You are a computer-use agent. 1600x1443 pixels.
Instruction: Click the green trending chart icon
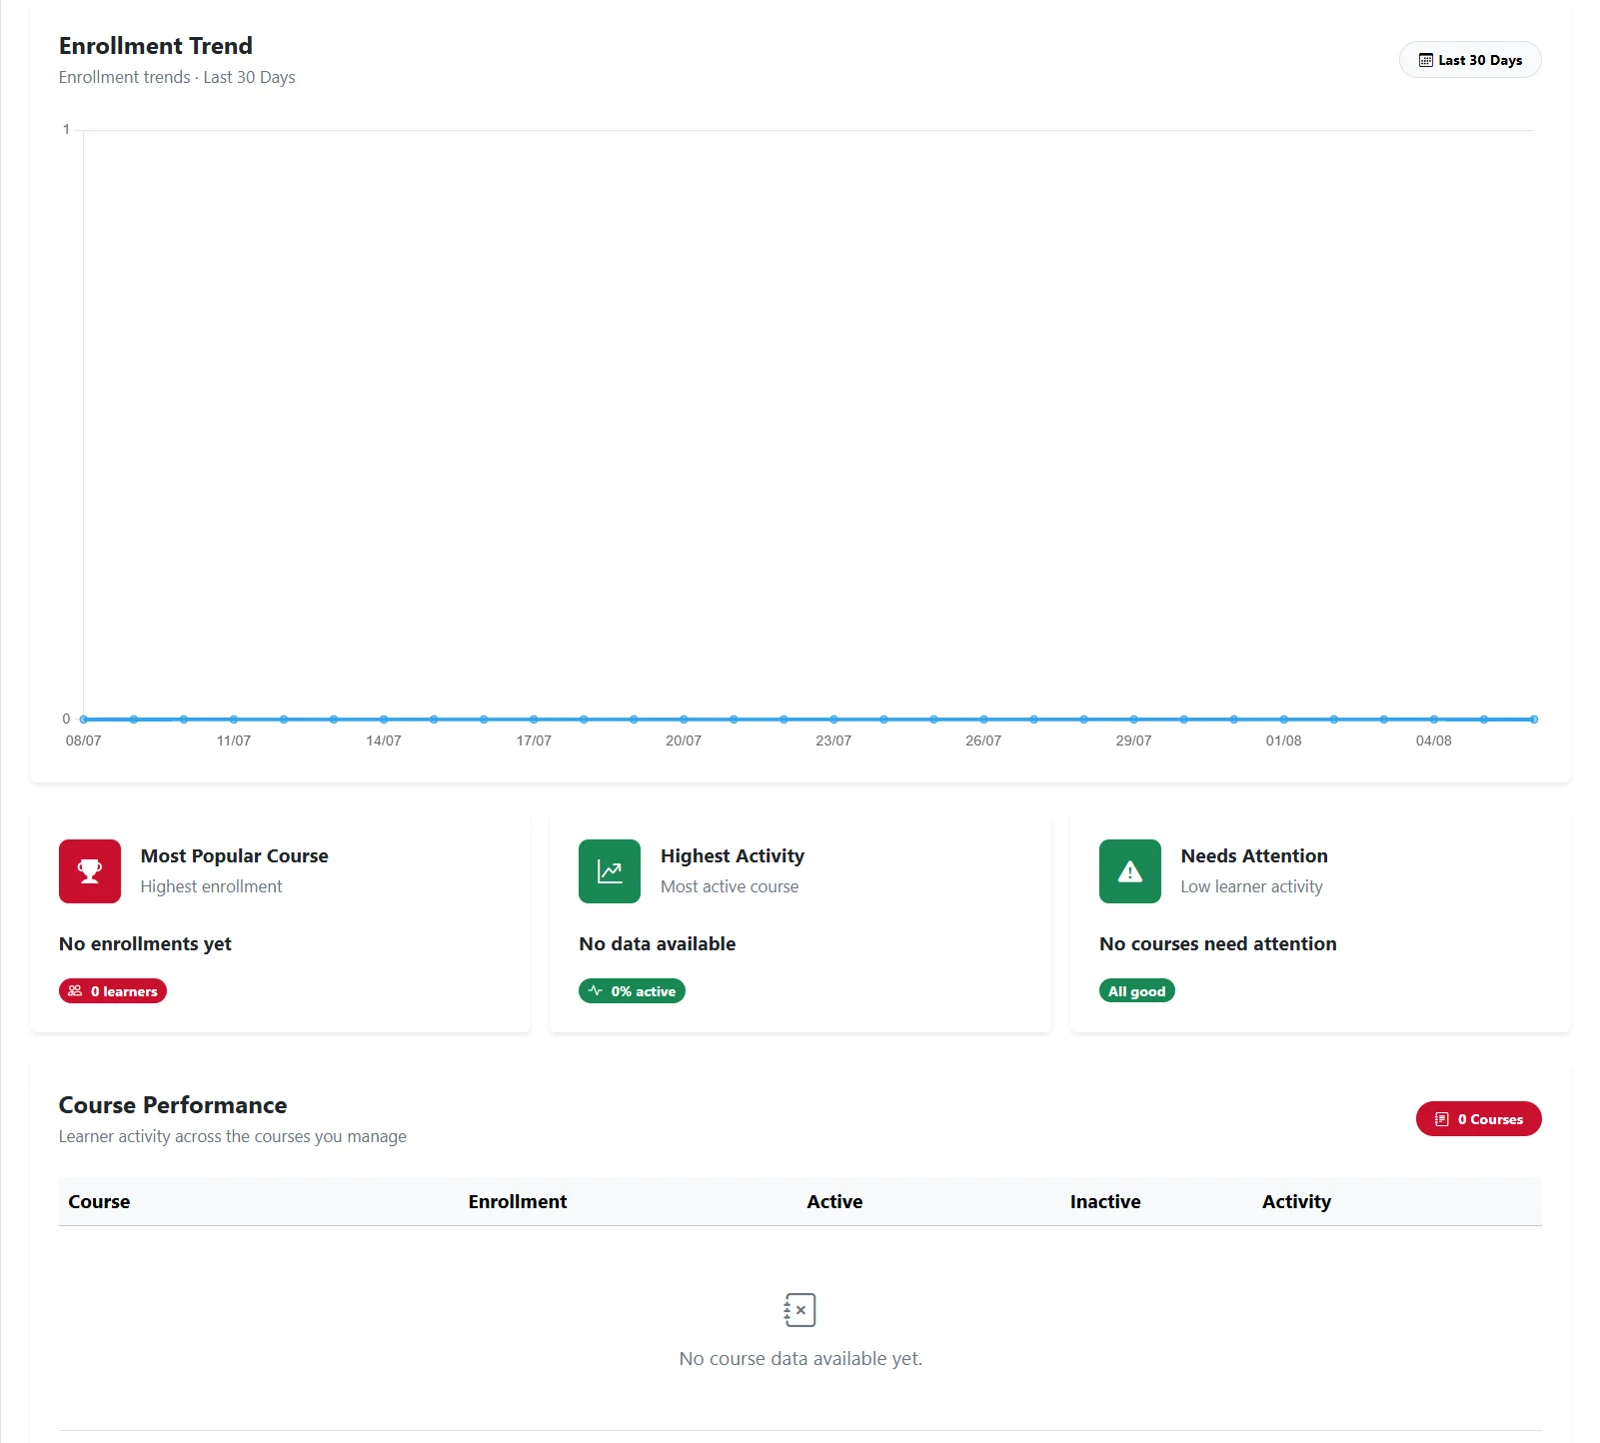(609, 871)
